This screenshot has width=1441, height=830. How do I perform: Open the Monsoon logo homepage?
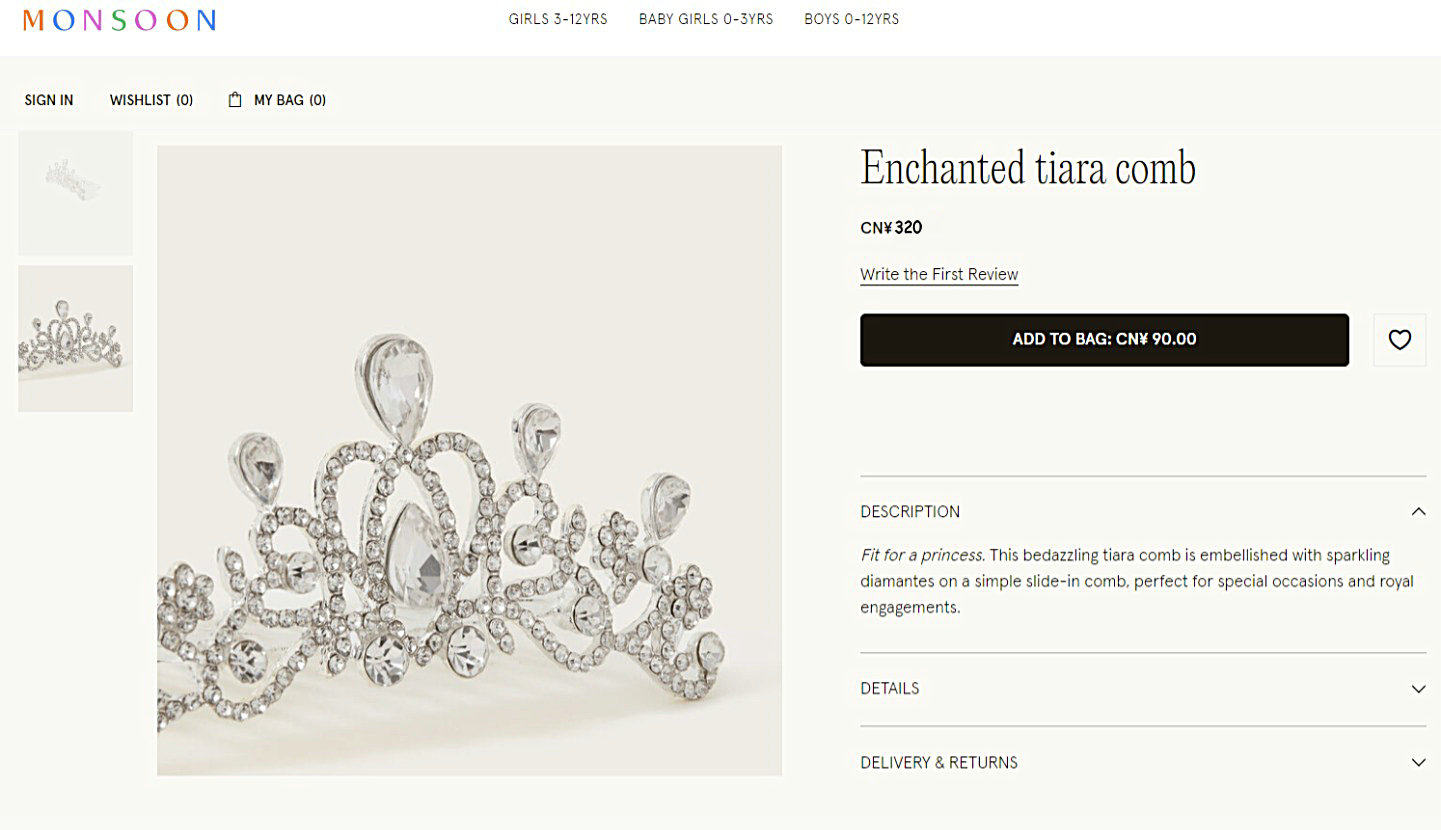(119, 20)
